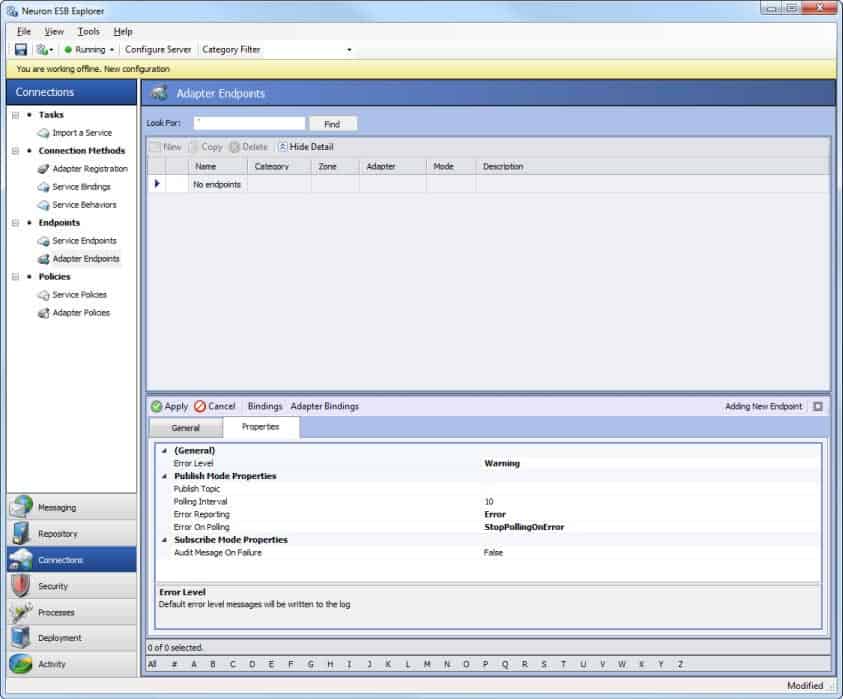
Task: Sort by the Name column header
Action: coord(217,167)
